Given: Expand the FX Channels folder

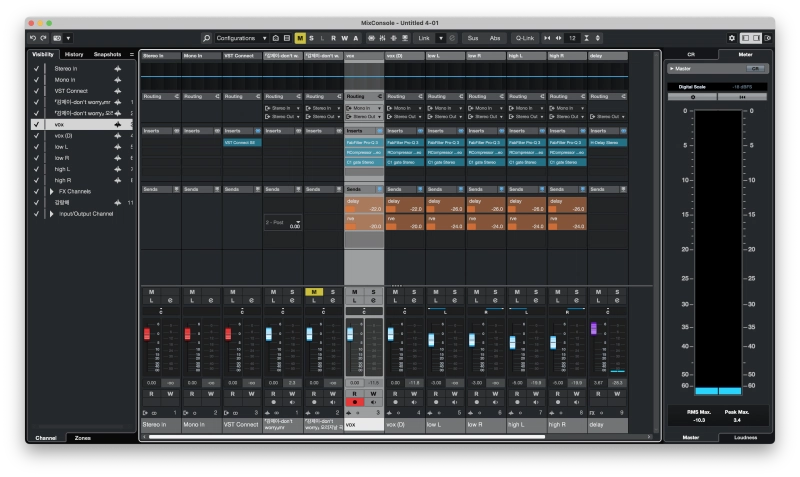Looking at the screenshot, I should [x=52, y=192].
